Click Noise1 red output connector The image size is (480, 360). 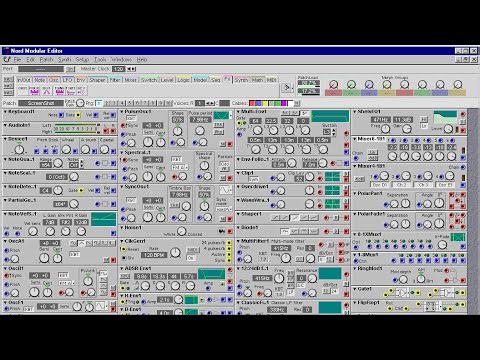click(230, 231)
